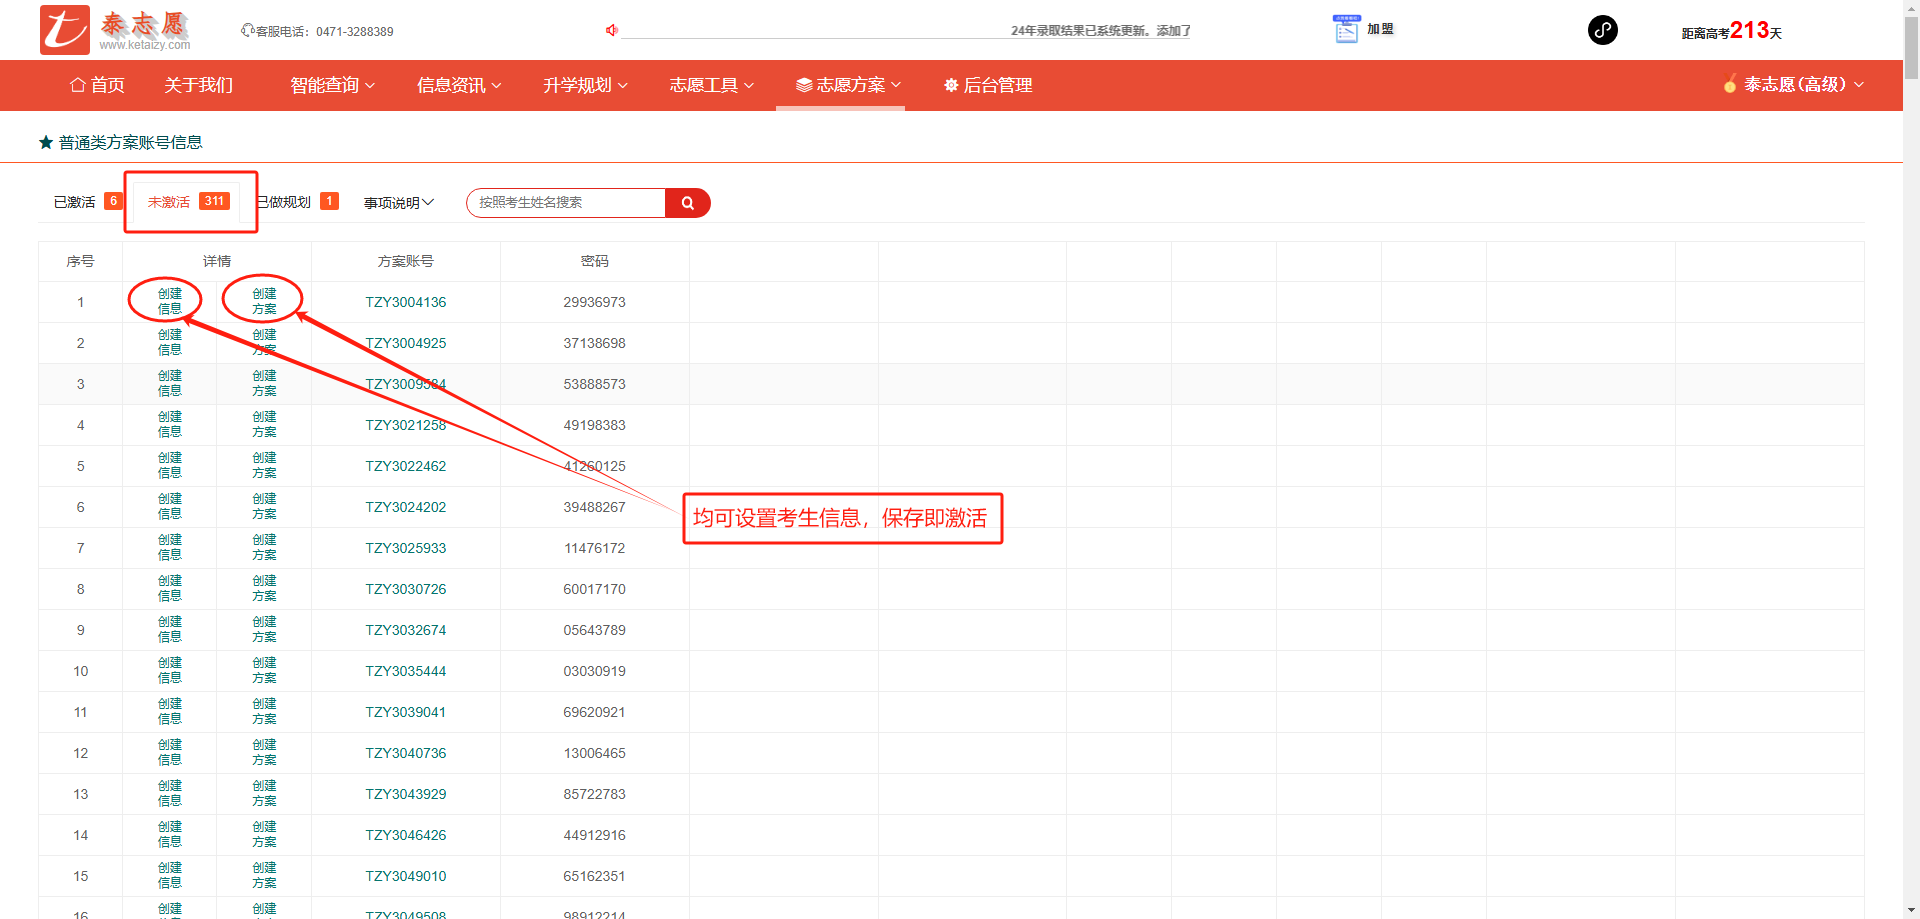This screenshot has width=1920, height=919.
Task: Select the 未激活 tab
Action: (x=169, y=202)
